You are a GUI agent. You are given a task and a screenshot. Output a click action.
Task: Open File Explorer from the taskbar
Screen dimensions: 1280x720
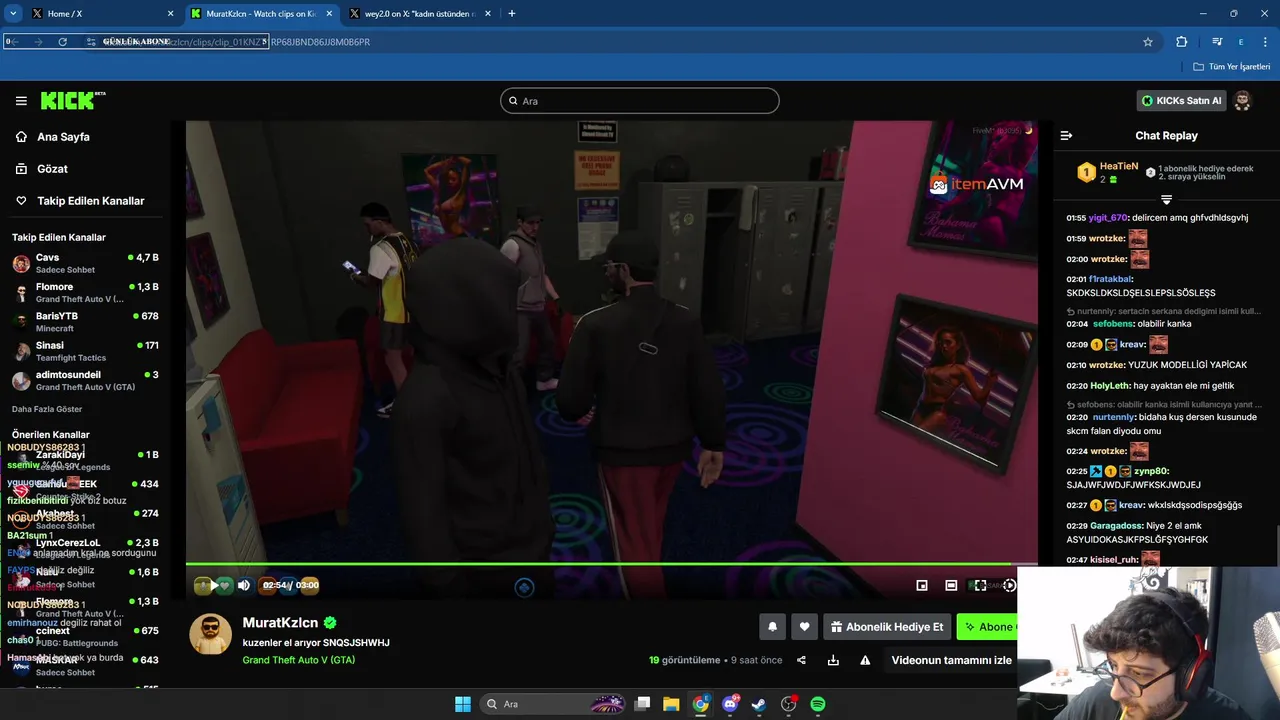point(671,704)
